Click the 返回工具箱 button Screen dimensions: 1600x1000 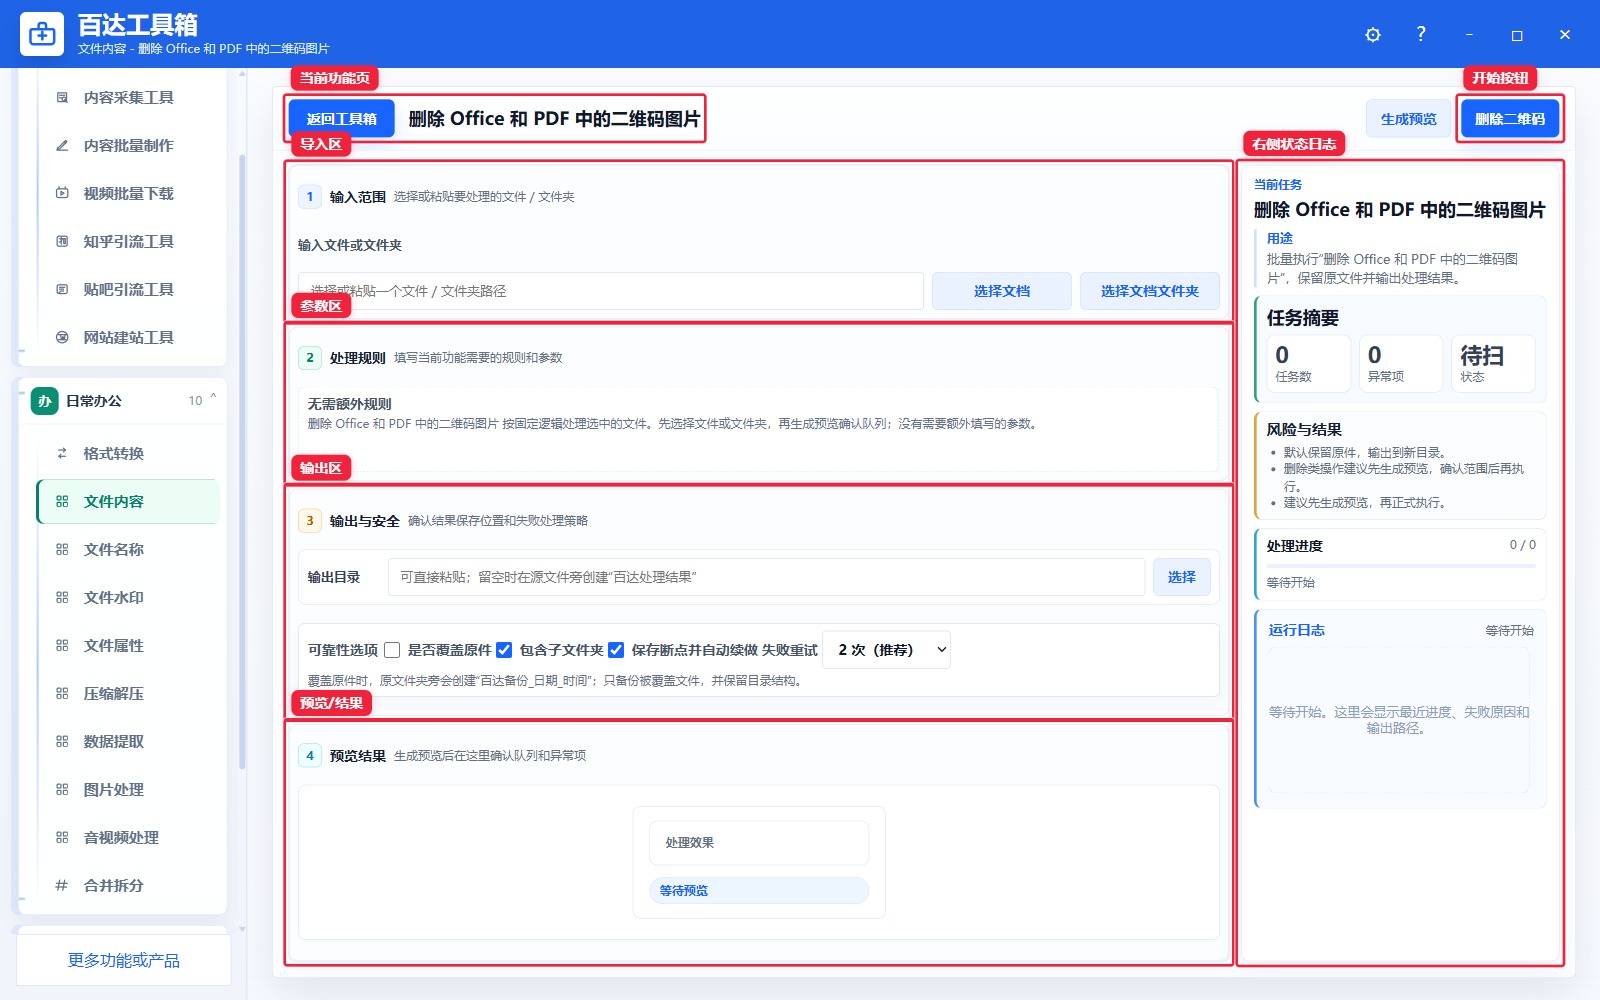342,119
